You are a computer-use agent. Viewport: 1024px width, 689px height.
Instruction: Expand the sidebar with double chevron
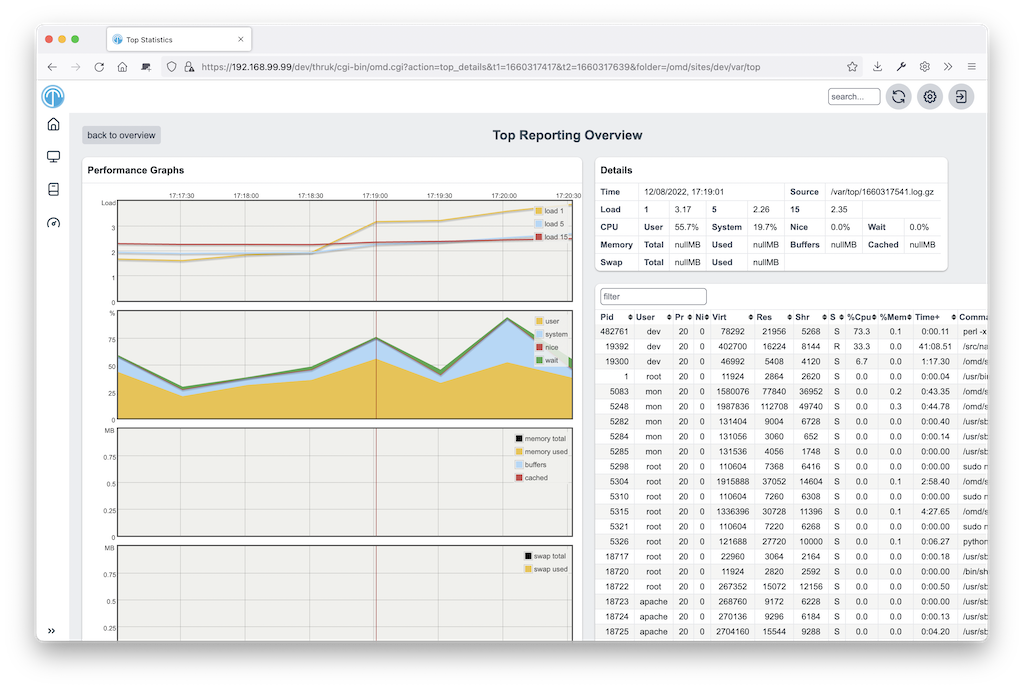pos(52,630)
